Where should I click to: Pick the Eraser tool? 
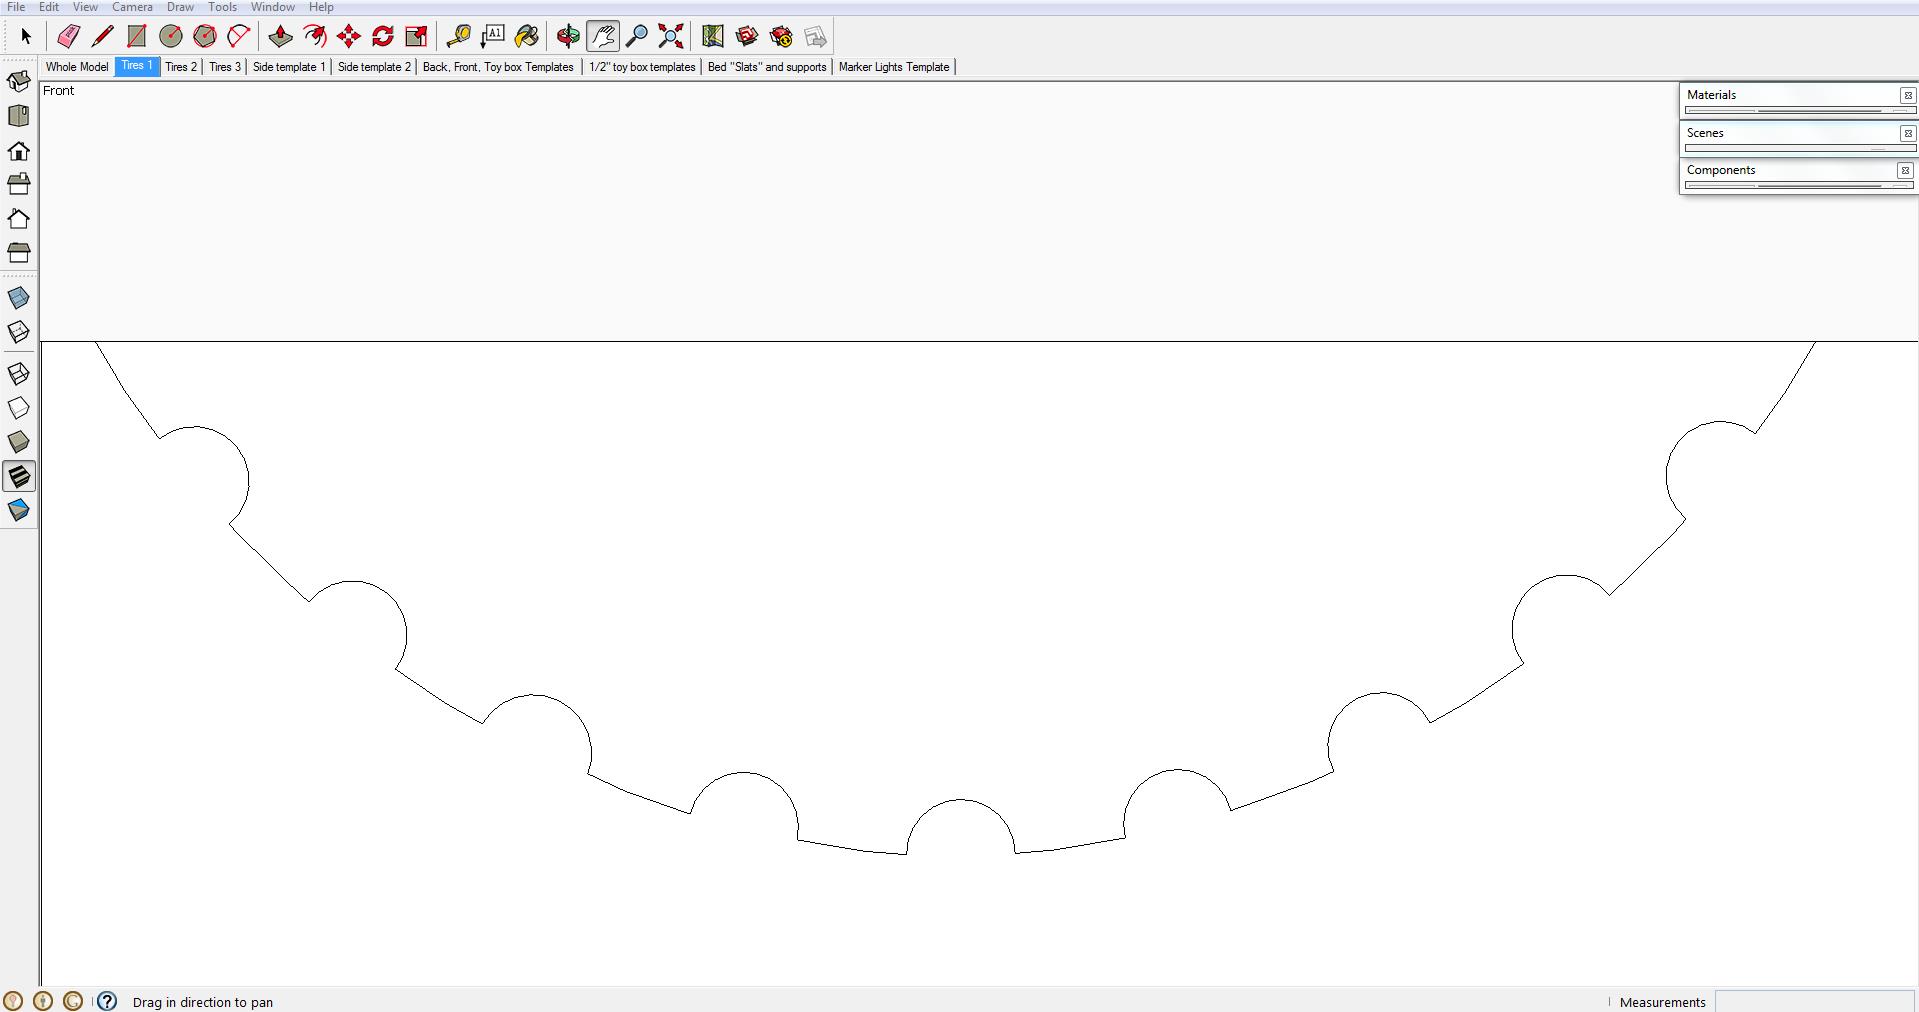[68, 37]
